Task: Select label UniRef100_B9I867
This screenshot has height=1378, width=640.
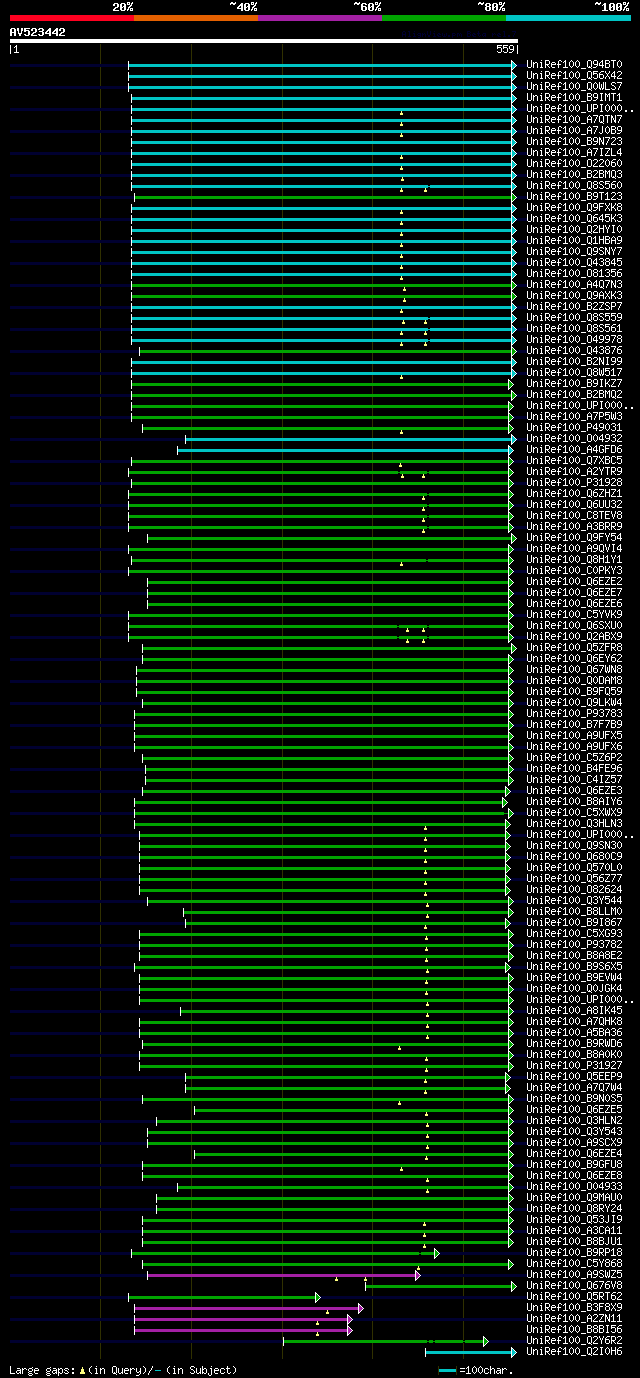Action: coord(574,923)
